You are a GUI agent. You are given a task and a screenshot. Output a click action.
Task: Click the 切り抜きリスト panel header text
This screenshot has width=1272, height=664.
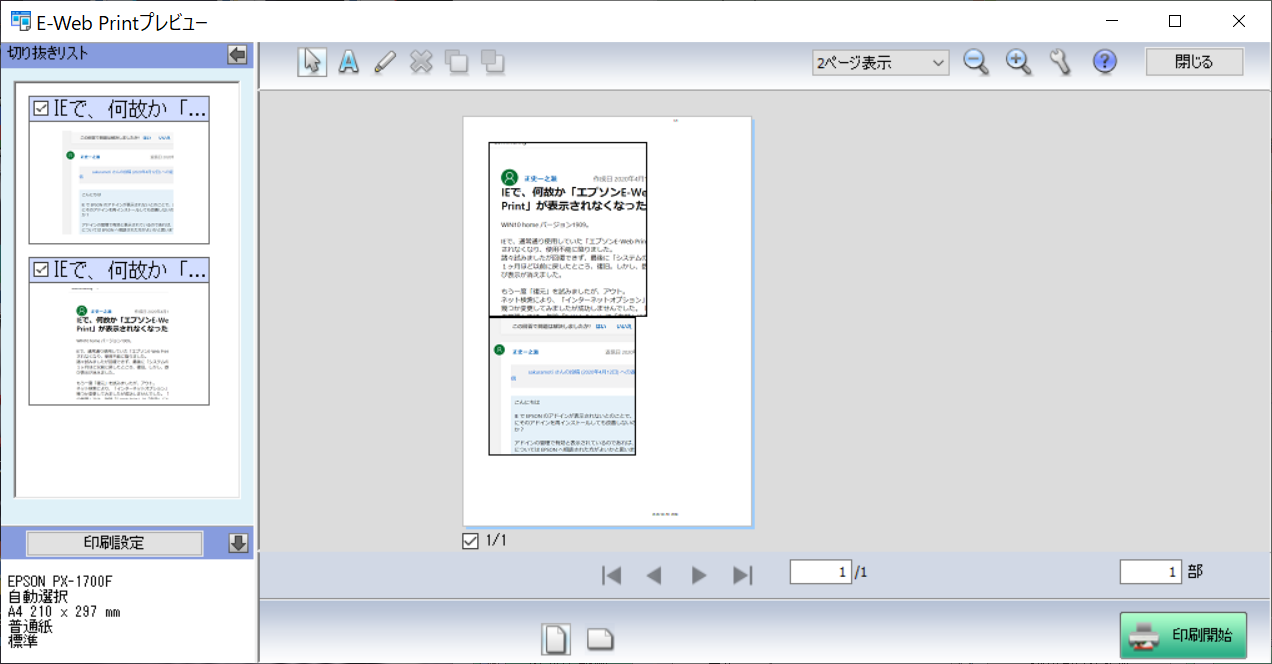(x=48, y=54)
